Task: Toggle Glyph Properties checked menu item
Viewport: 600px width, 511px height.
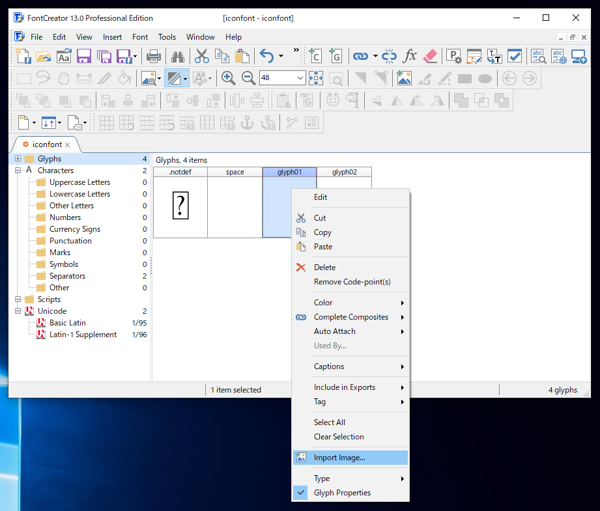Action: [351, 493]
